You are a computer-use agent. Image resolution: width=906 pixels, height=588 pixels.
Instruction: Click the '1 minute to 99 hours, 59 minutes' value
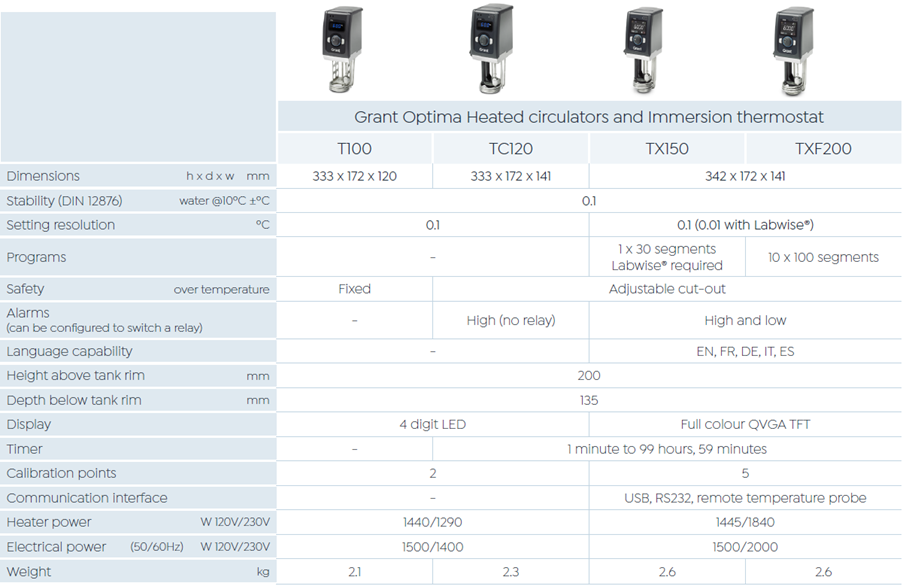click(667, 449)
